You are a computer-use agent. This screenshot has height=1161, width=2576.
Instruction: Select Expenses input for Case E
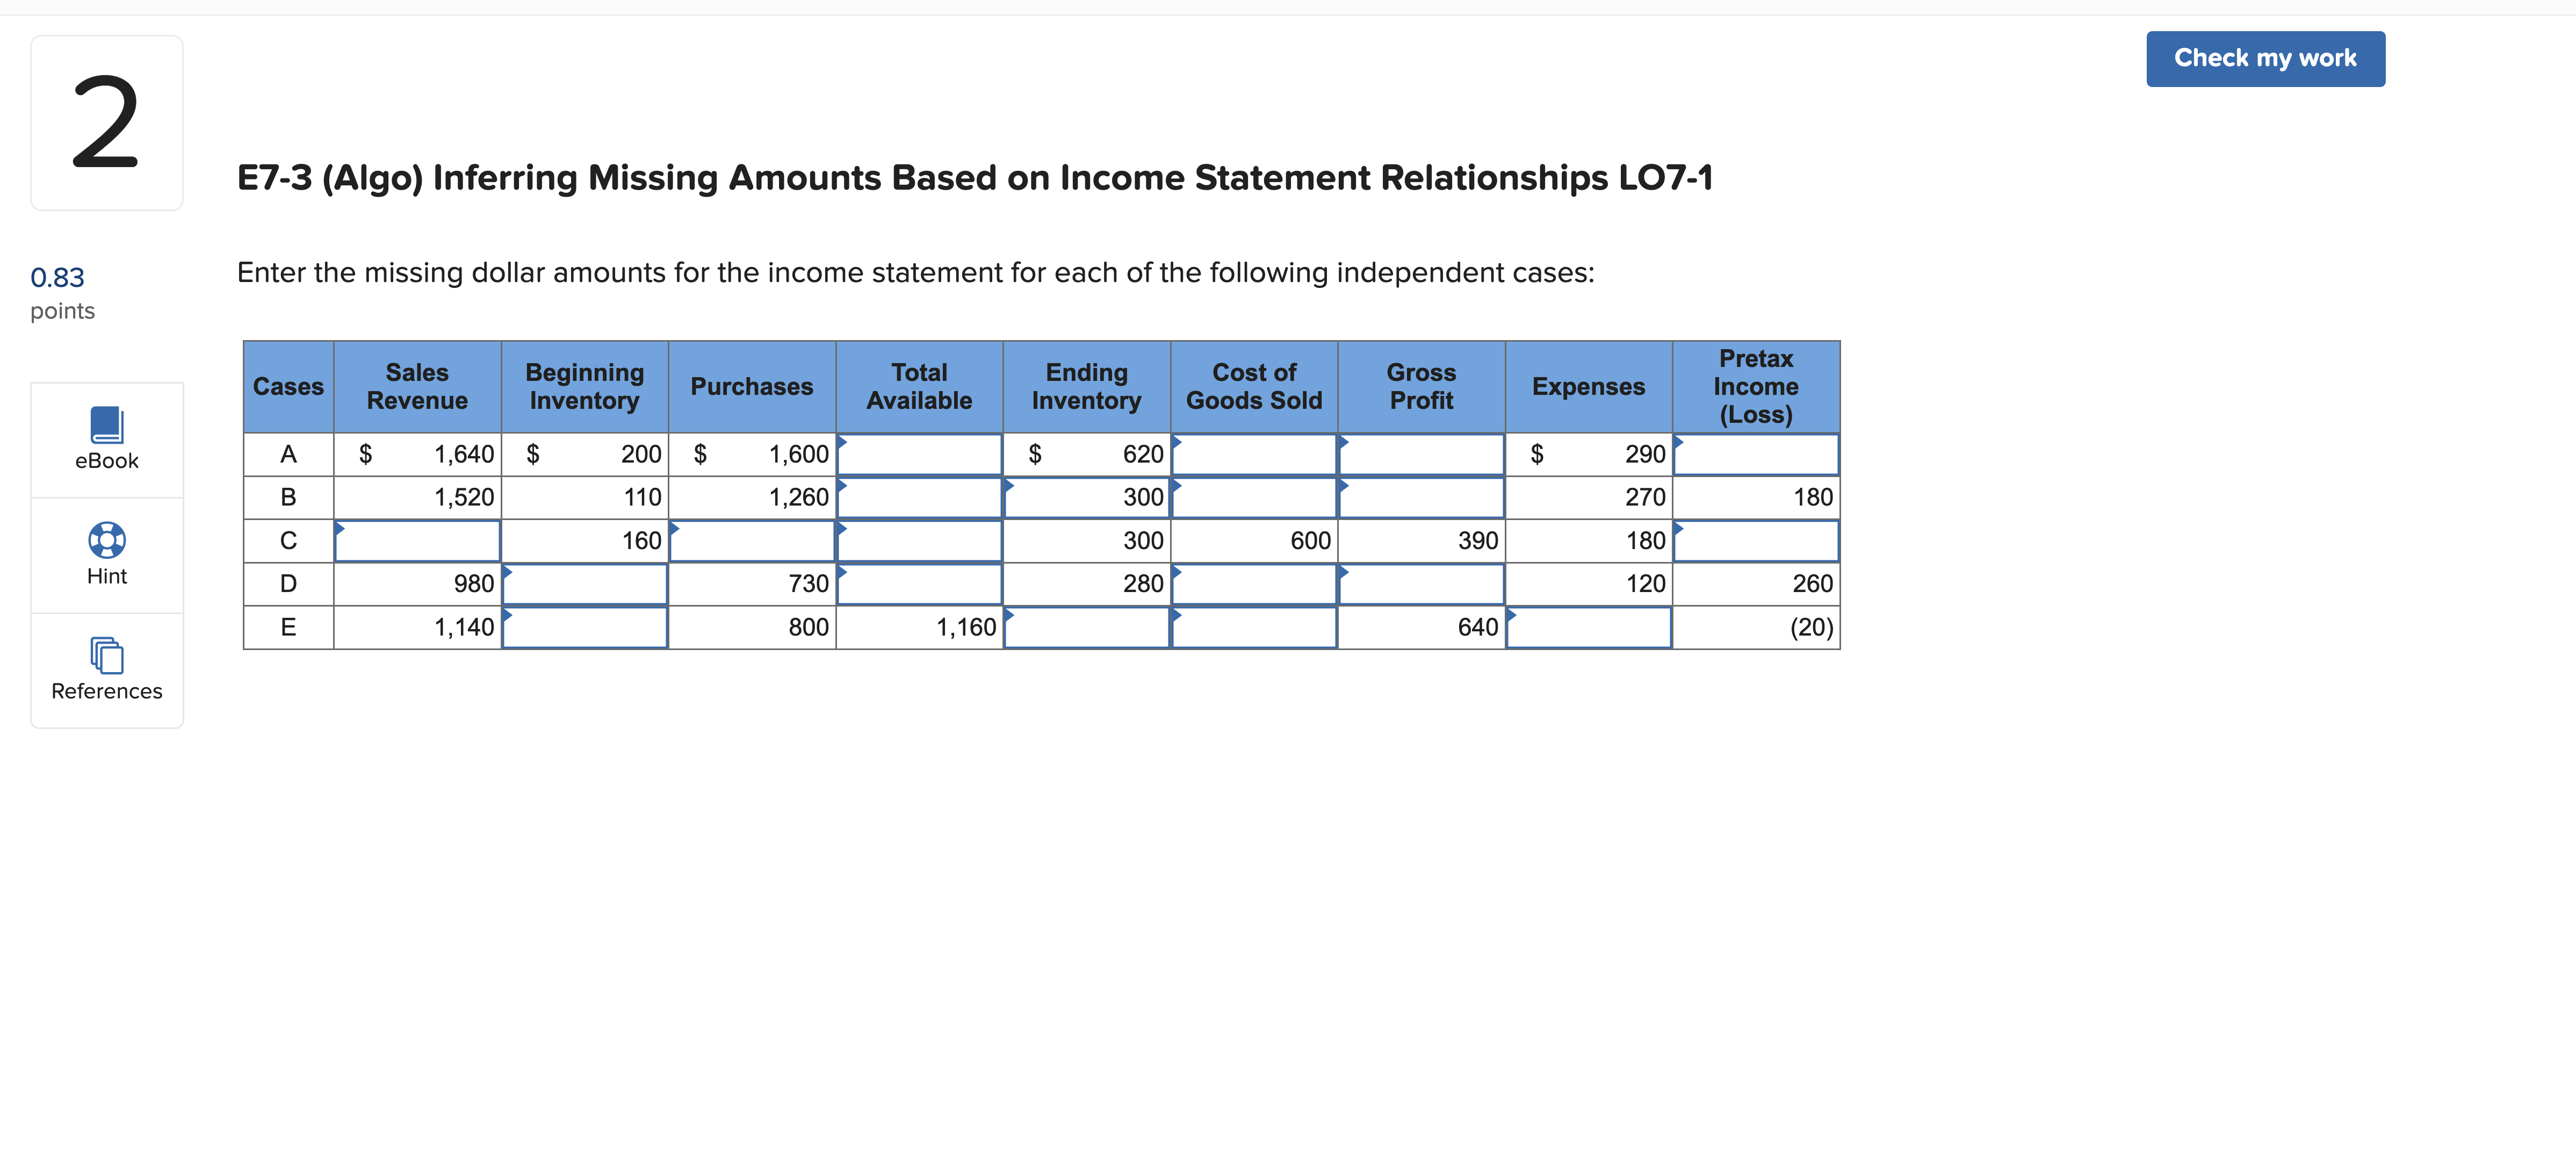tap(1588, 627)
